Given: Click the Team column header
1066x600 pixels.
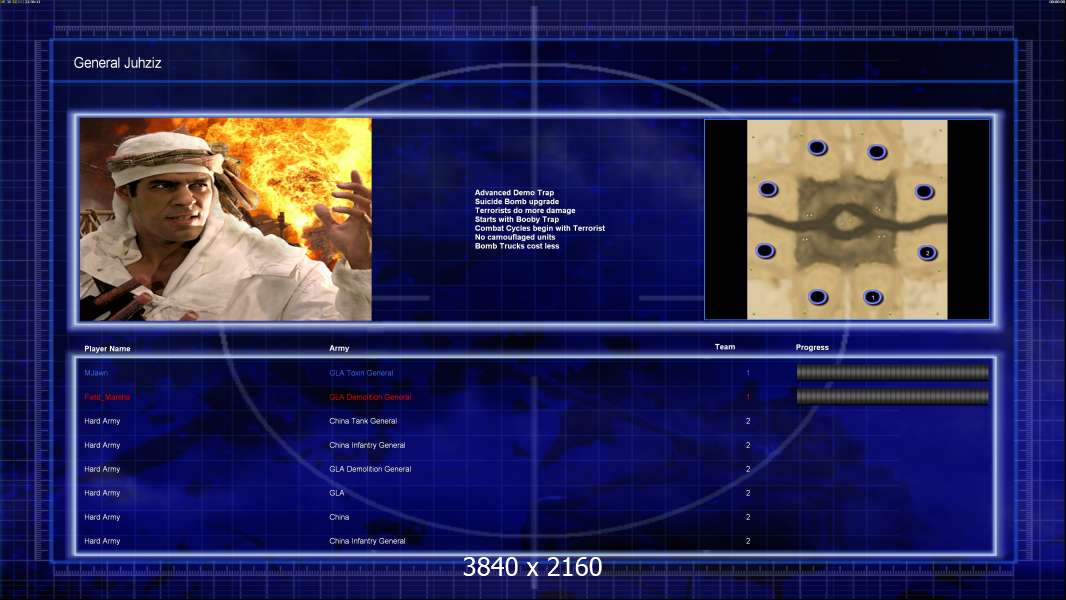Looking at the screenshot, I should point(725,347).
